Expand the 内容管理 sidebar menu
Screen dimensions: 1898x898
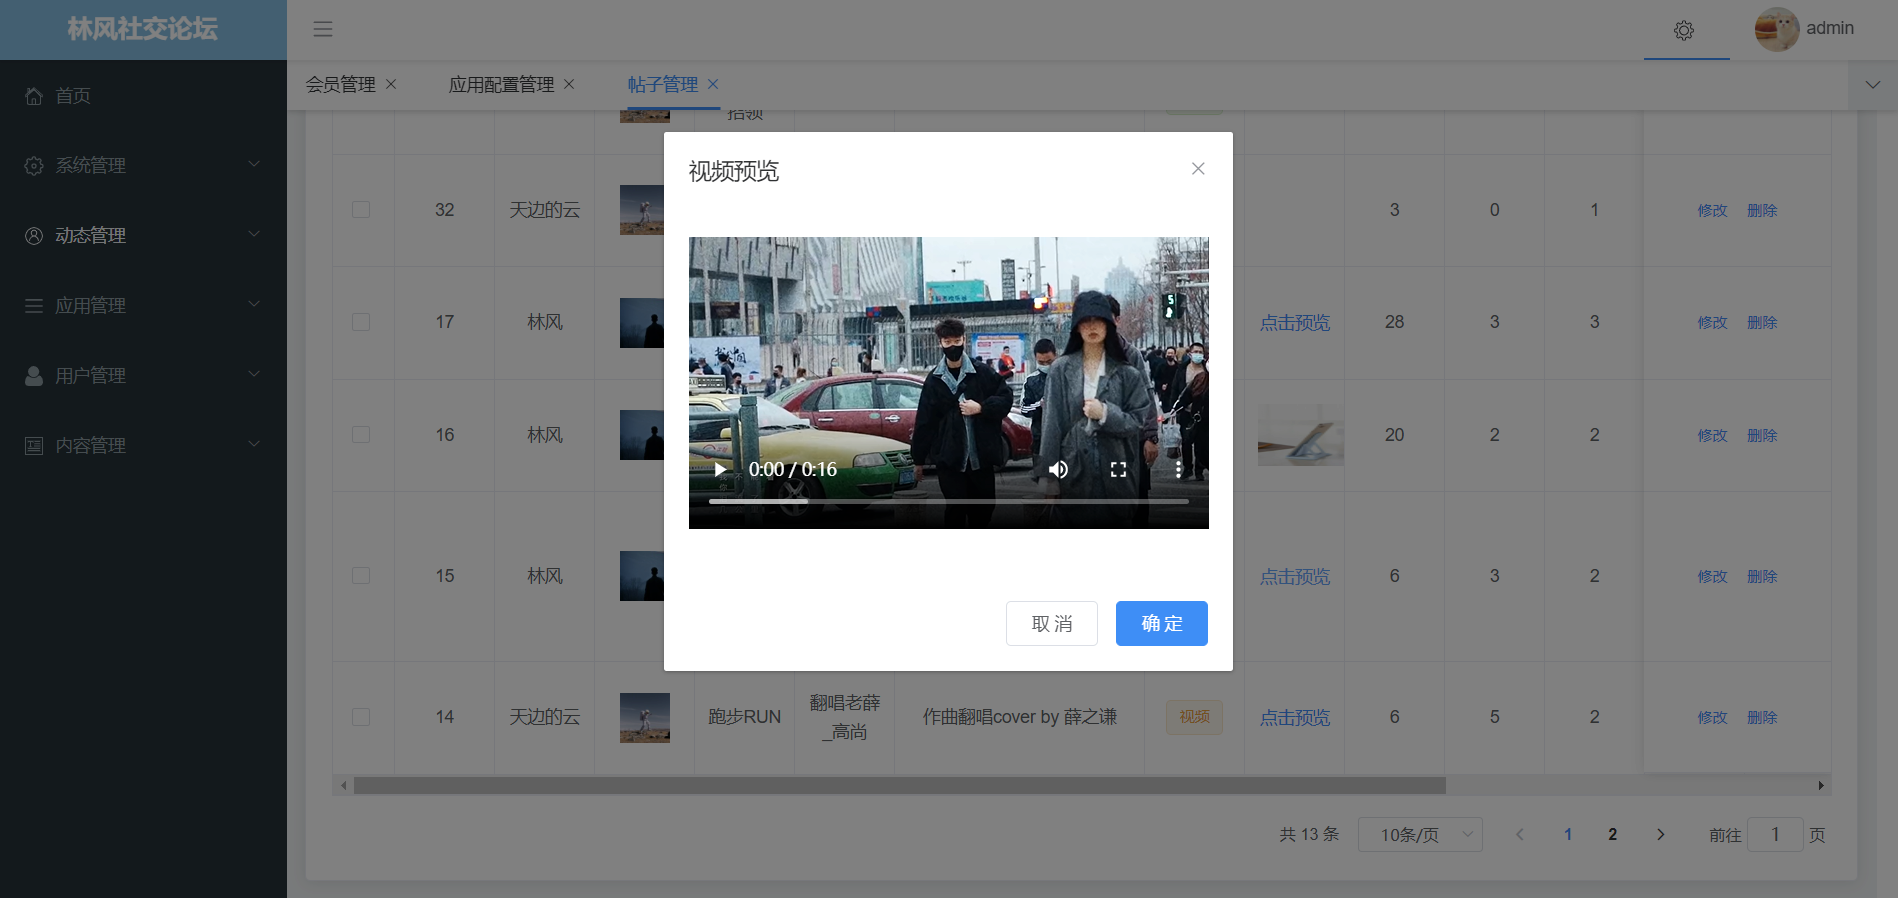pyautogui.click(x=143, y=445)
